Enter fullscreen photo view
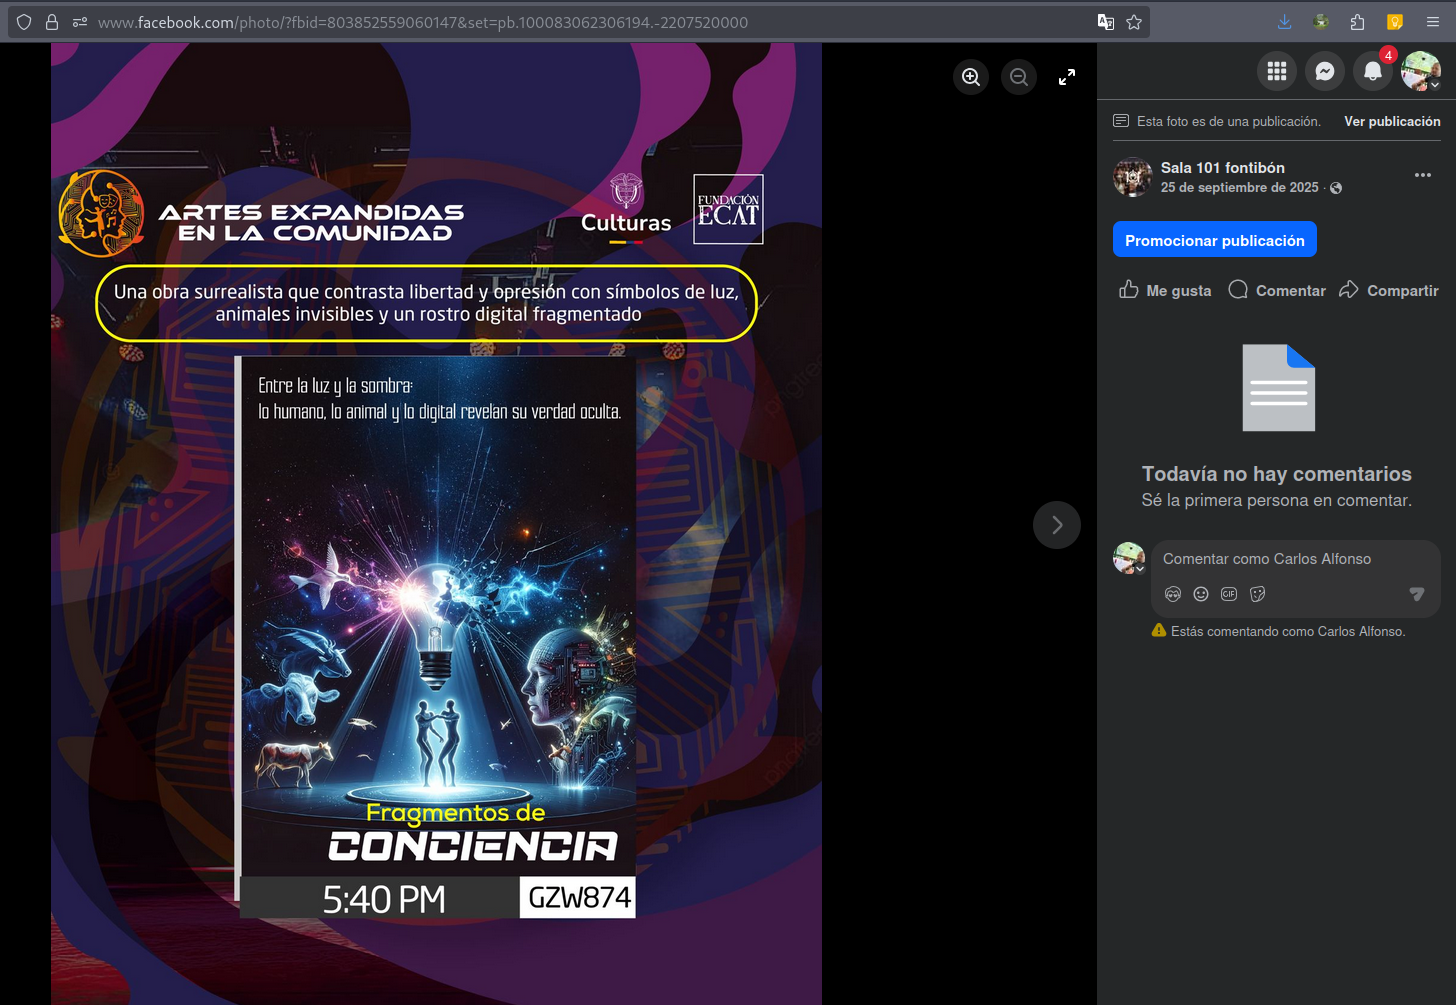The width and height of the screenshot is (1456, 1005). pyautogui.click(x=1067, y=77)
